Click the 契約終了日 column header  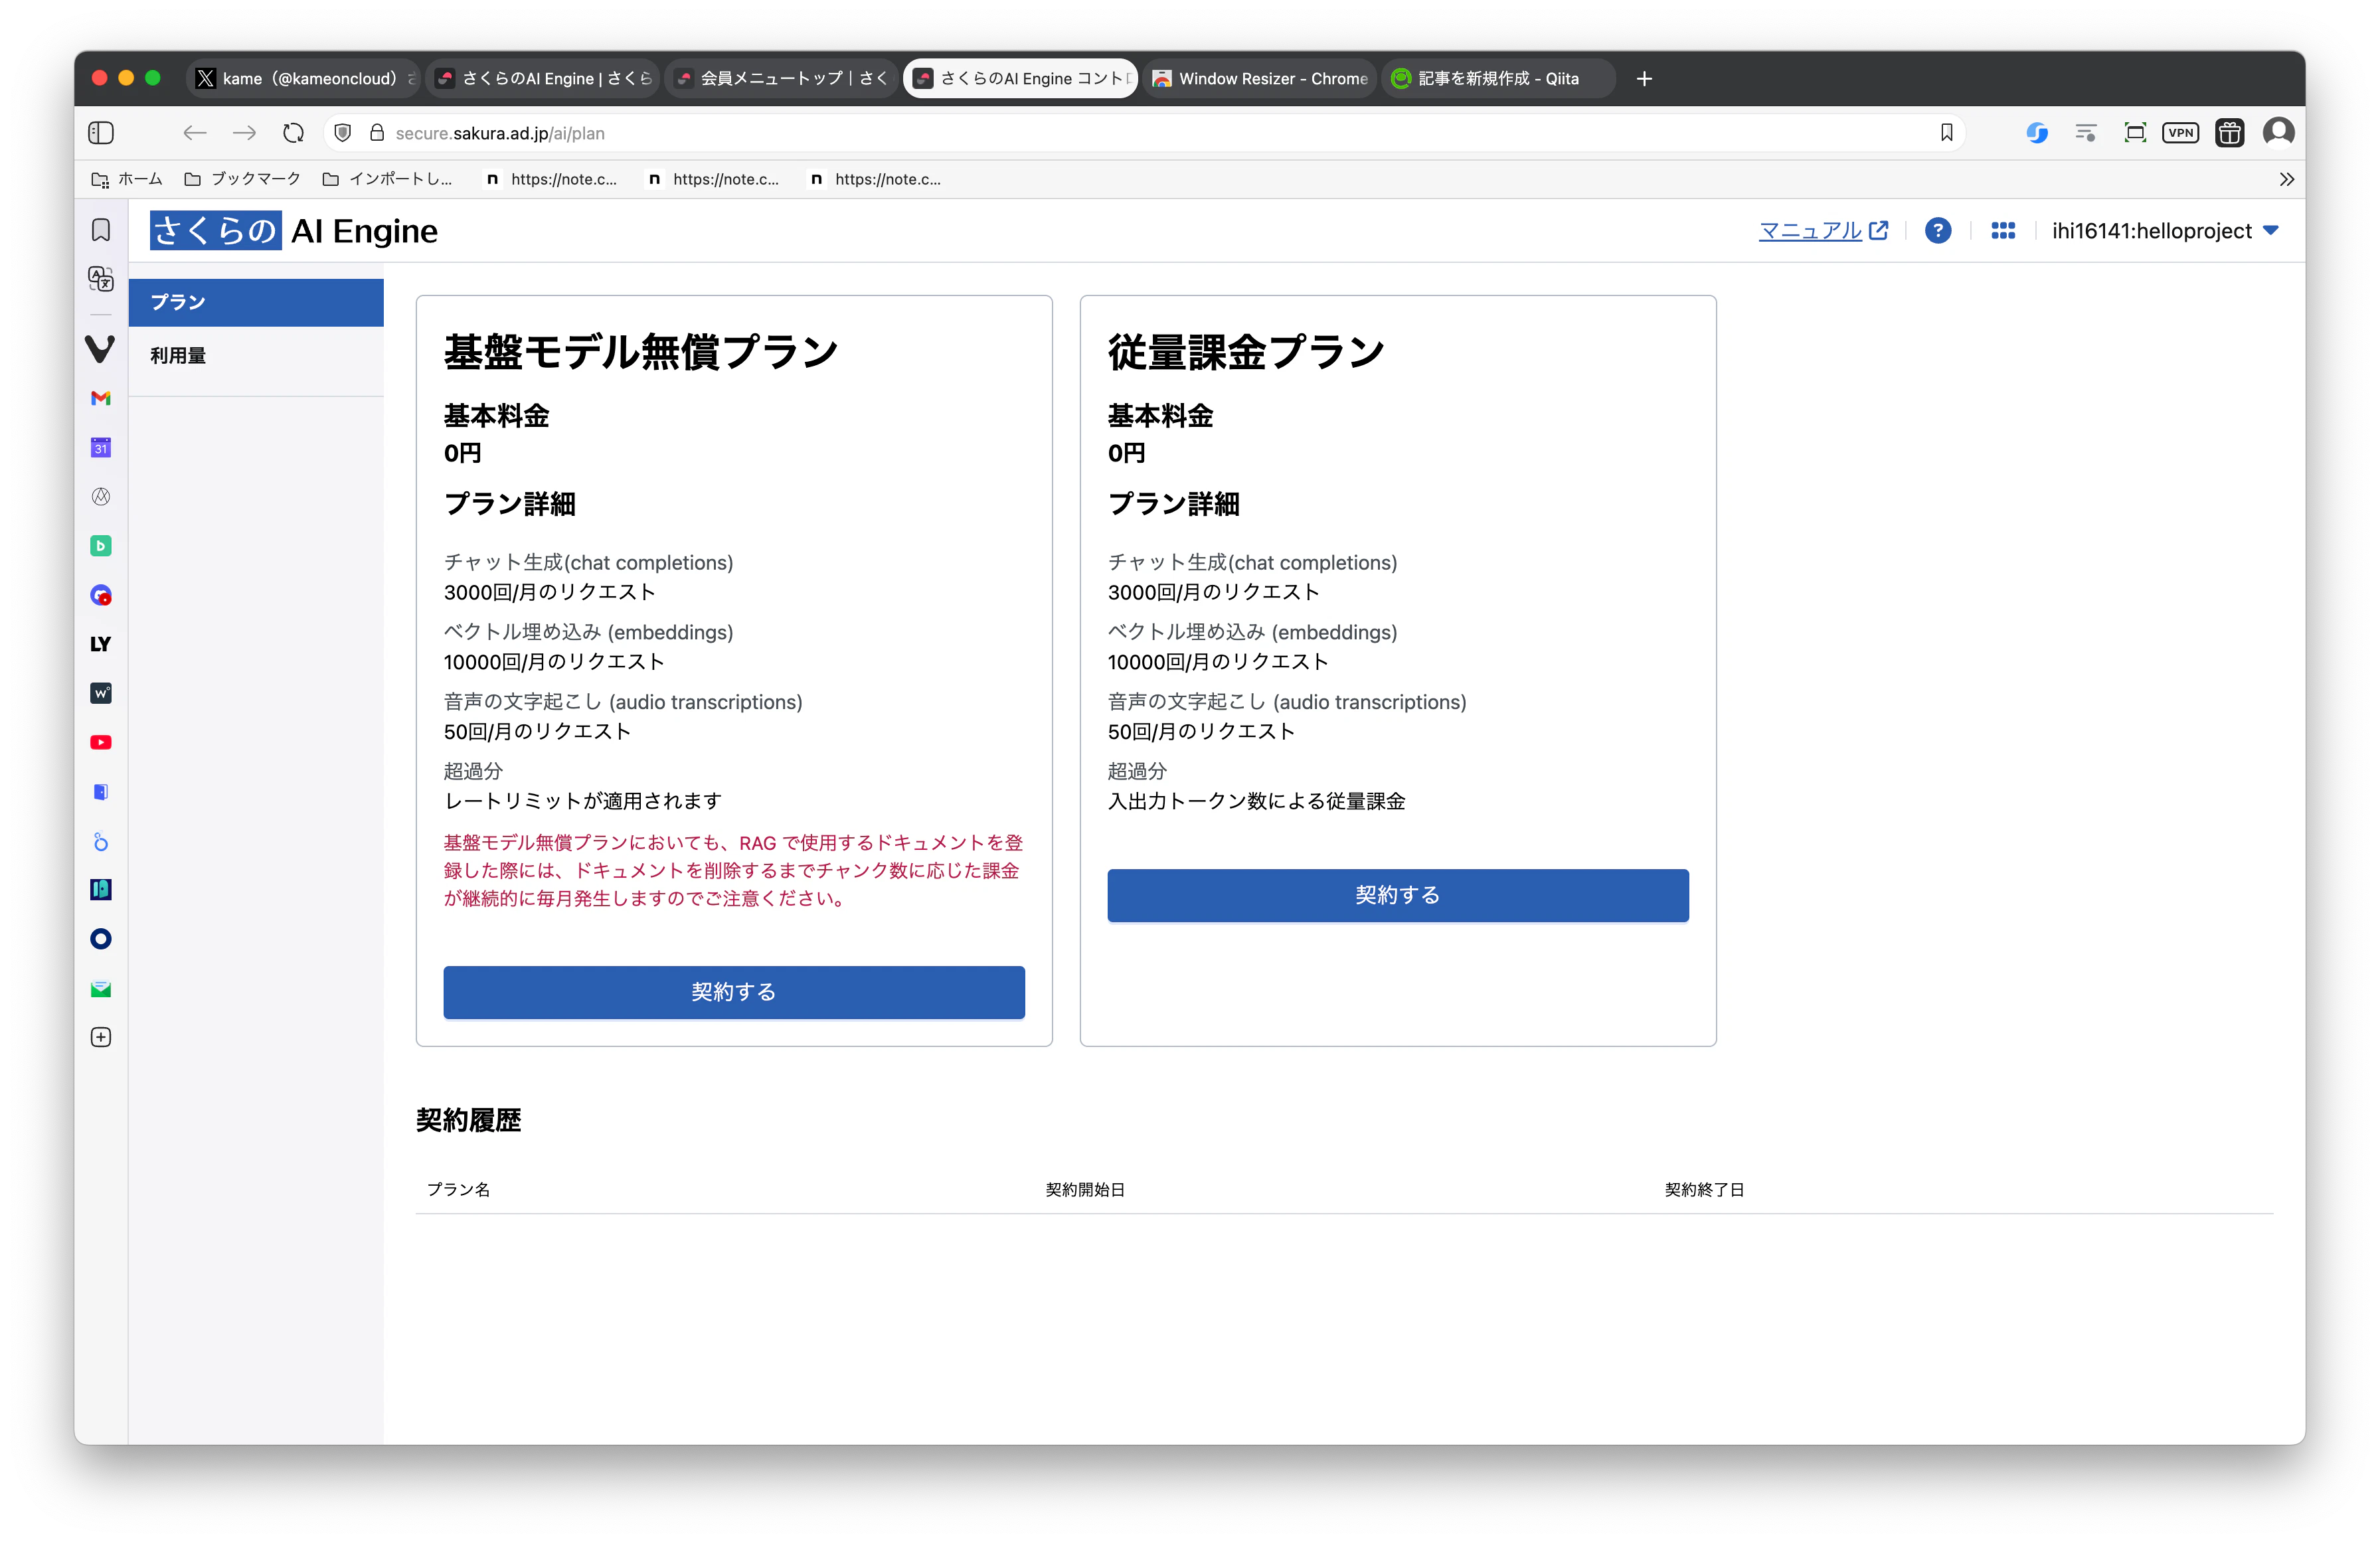click(1704, 1190)
